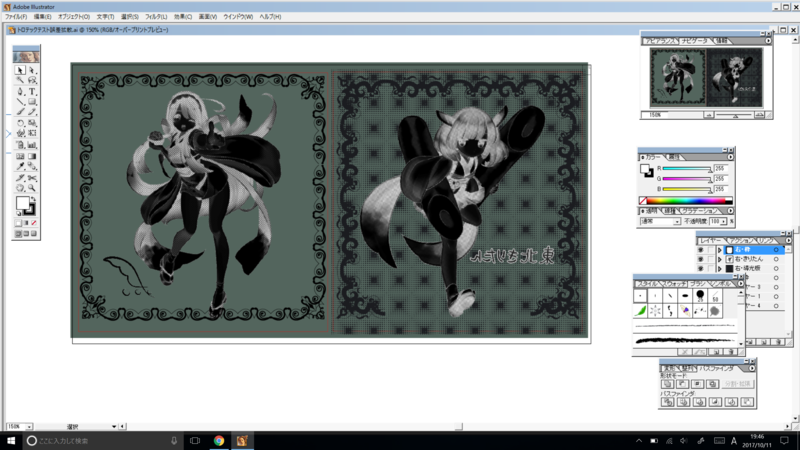Click the first Pathfinder shape mode button

[x=667, y=384]
